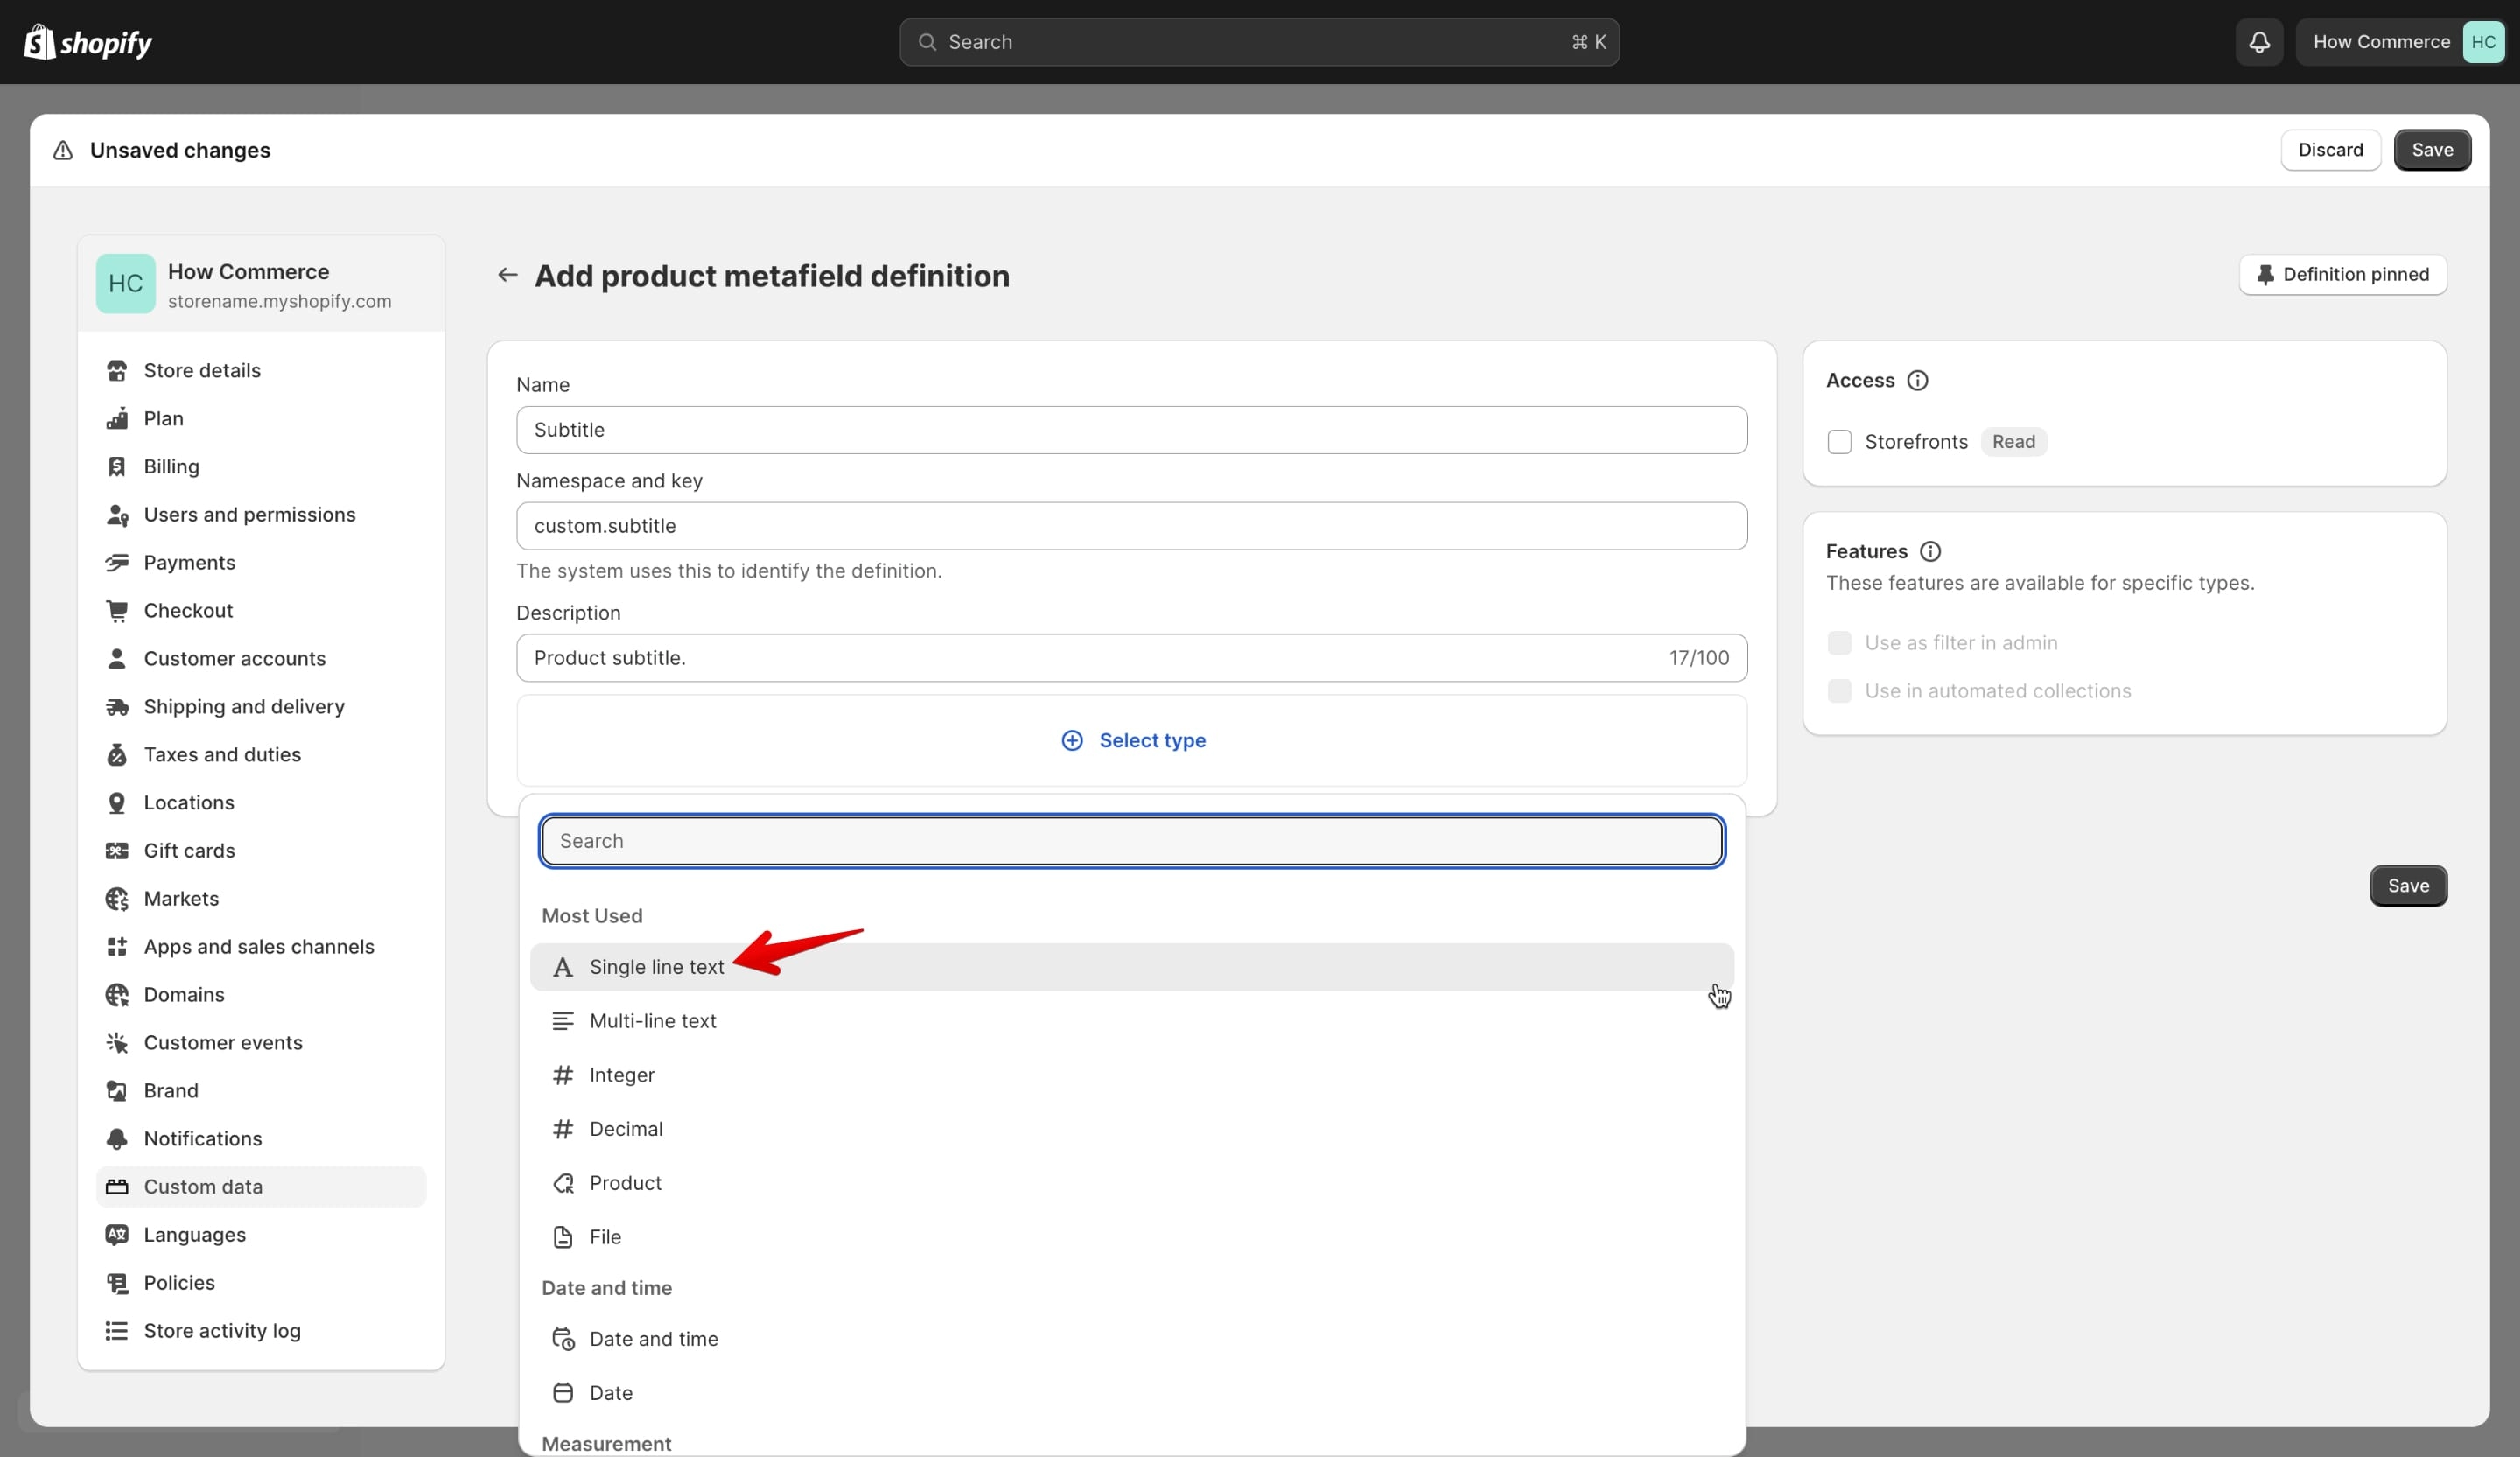Click the How Commerce store card
This screenshot has height=1457, width=2520.
(x=261, y=284)
